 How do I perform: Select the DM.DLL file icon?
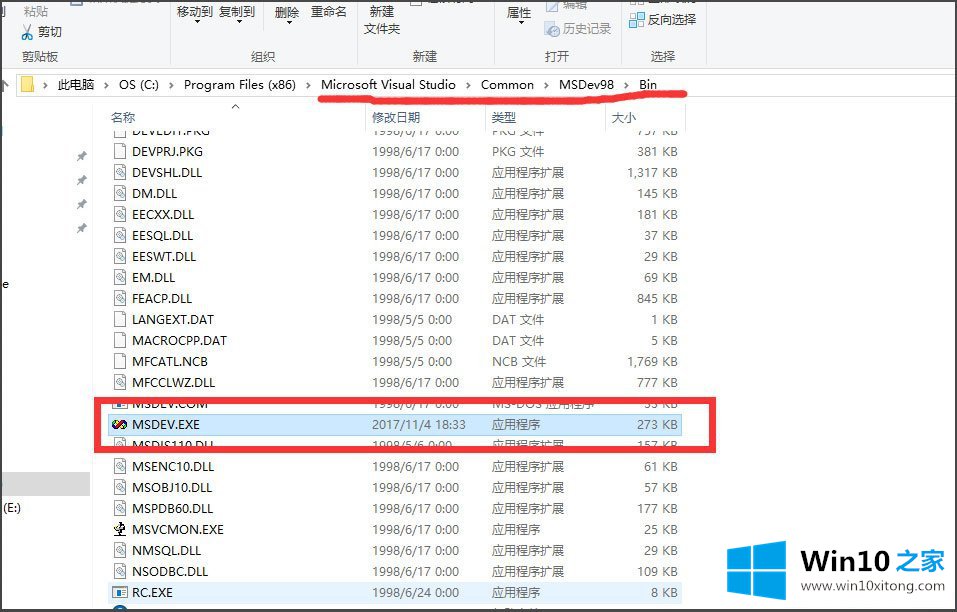coord(120,193)
